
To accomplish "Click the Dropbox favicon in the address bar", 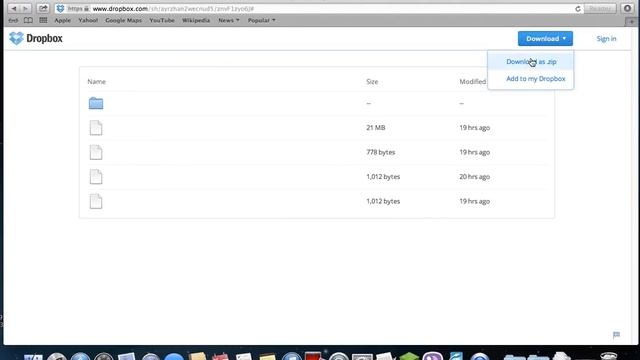I will tap(60, 9).
